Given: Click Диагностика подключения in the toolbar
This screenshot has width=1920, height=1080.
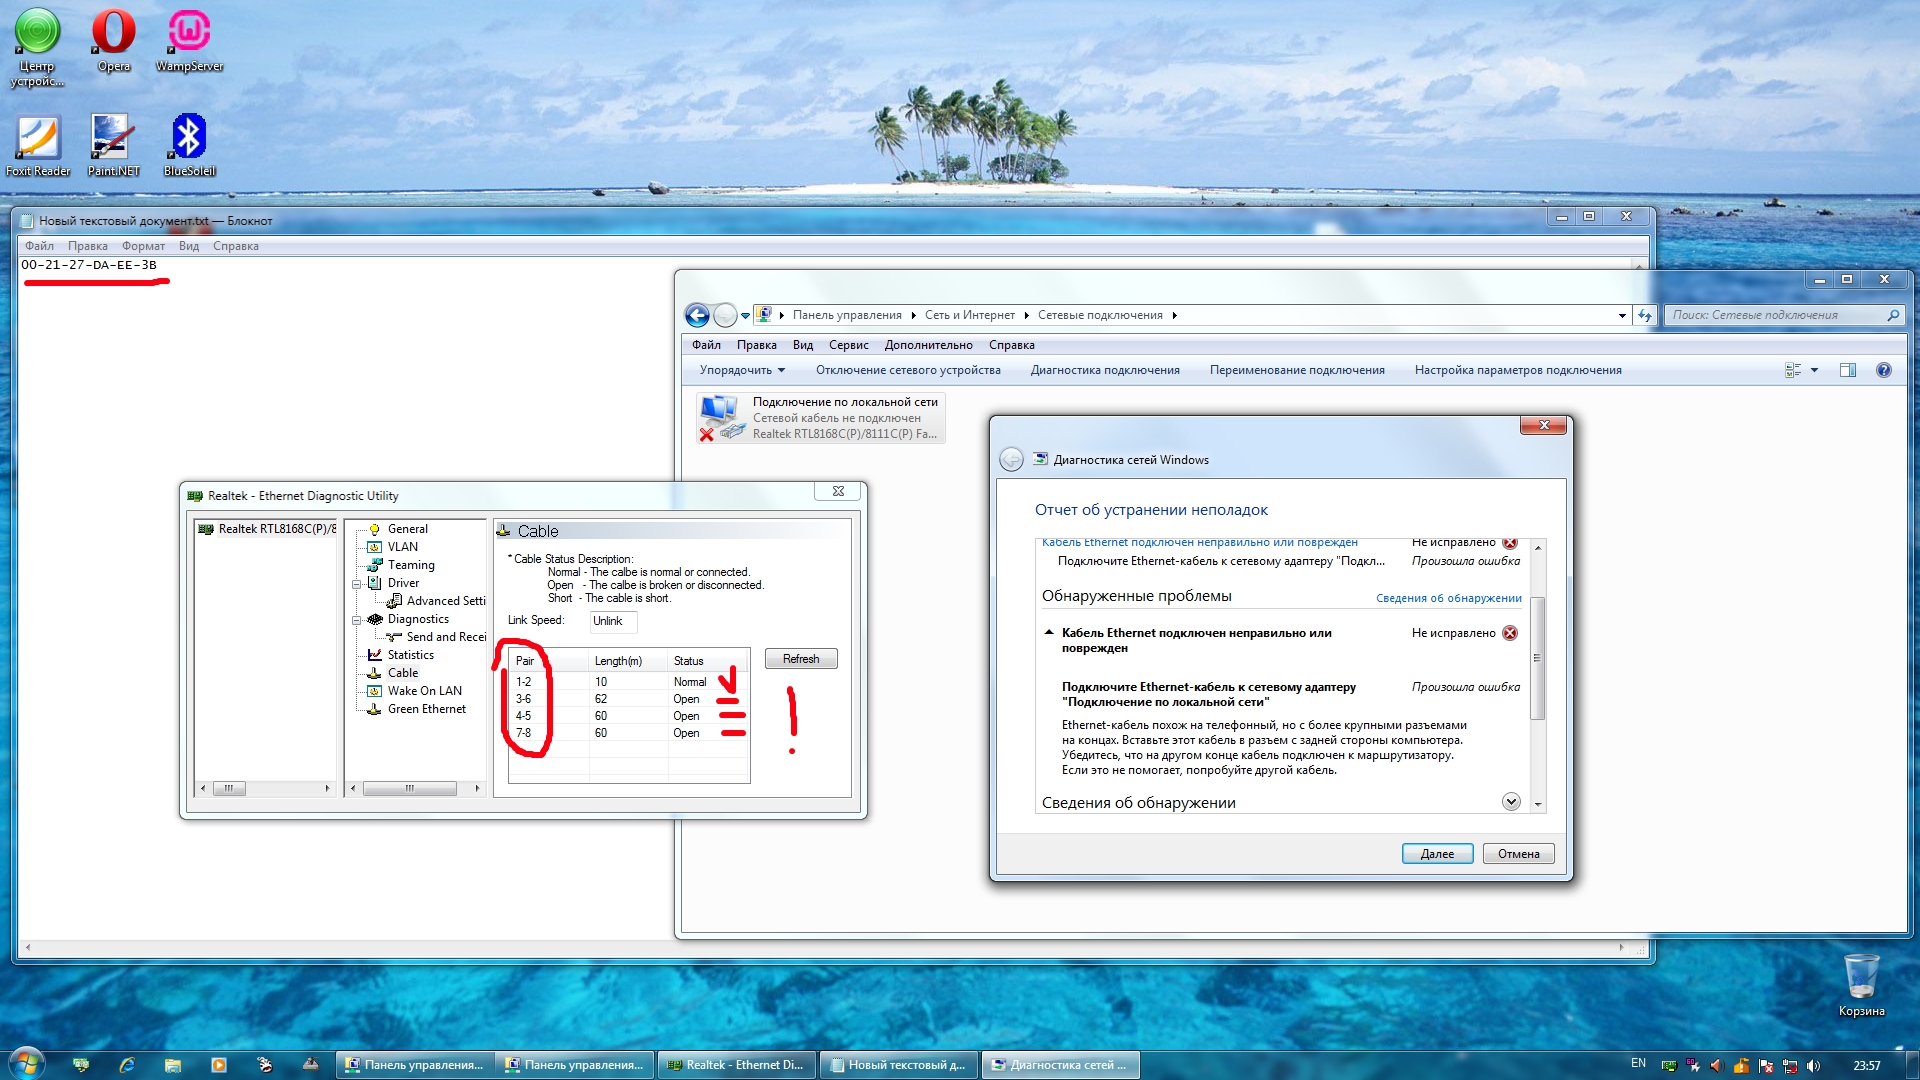Looking at the screenshot, I should pos(1105,370).
